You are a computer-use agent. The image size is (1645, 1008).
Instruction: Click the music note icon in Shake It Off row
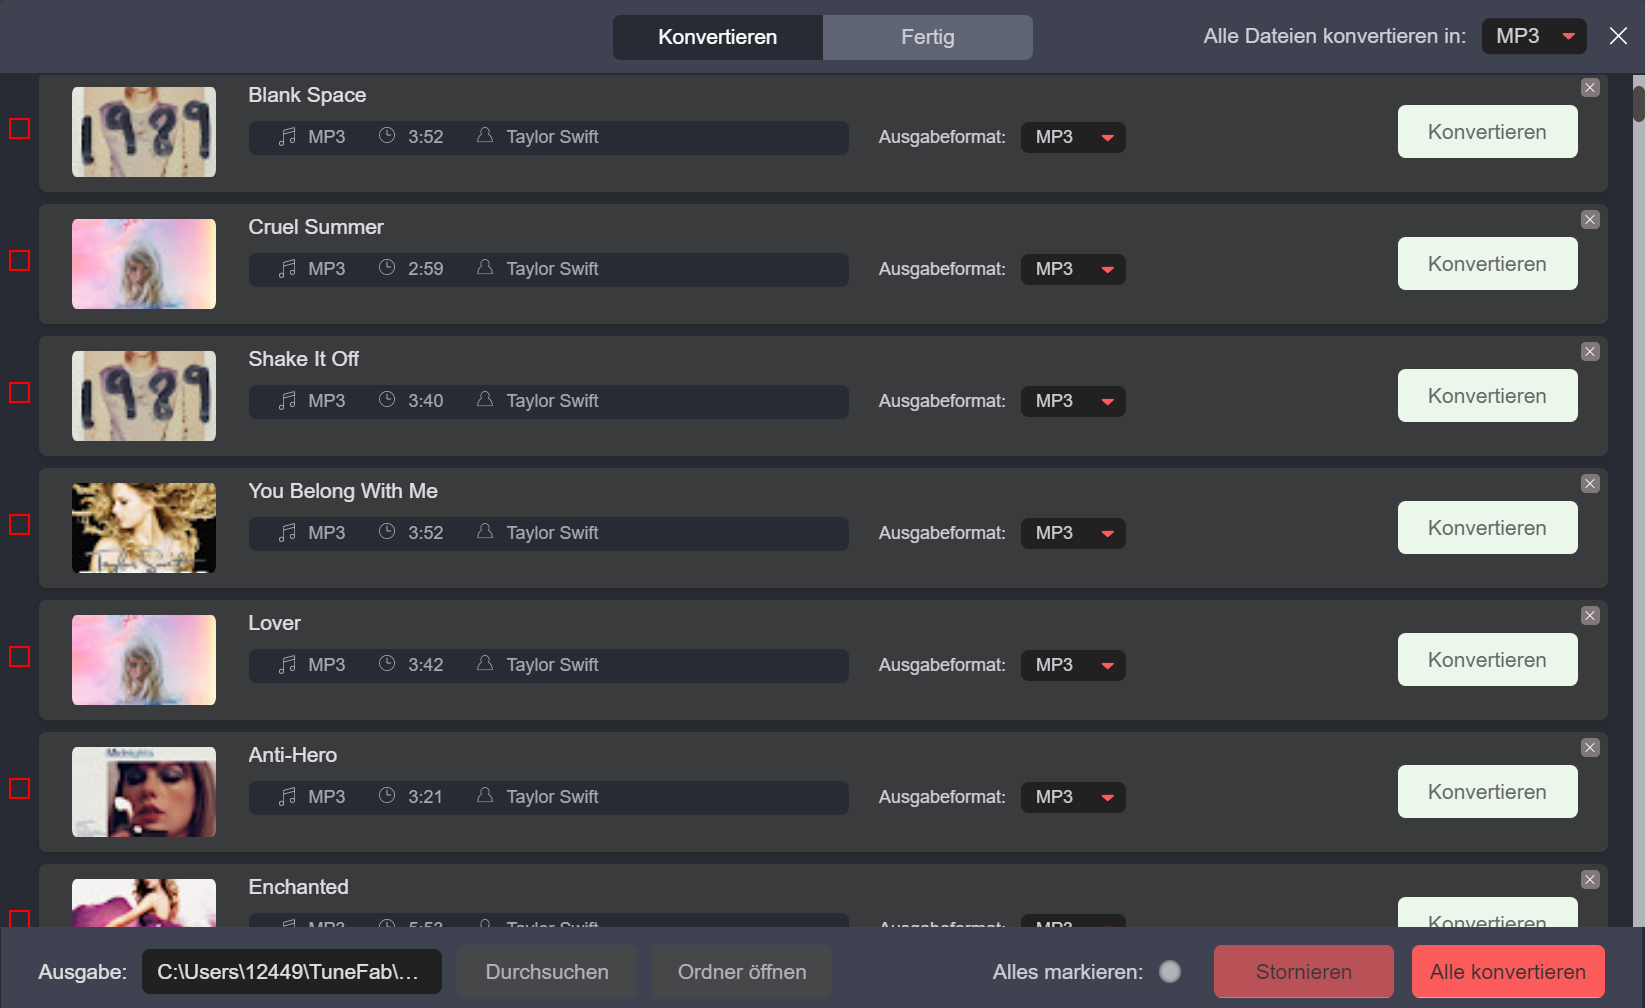(x=287, y=400)
